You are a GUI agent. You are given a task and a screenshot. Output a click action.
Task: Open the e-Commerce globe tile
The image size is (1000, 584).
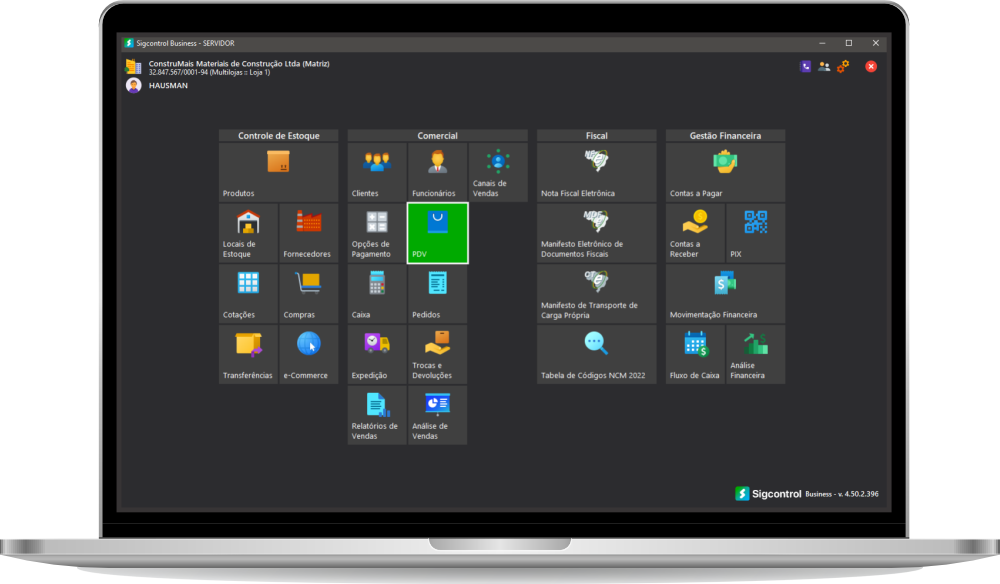point(308,354)
